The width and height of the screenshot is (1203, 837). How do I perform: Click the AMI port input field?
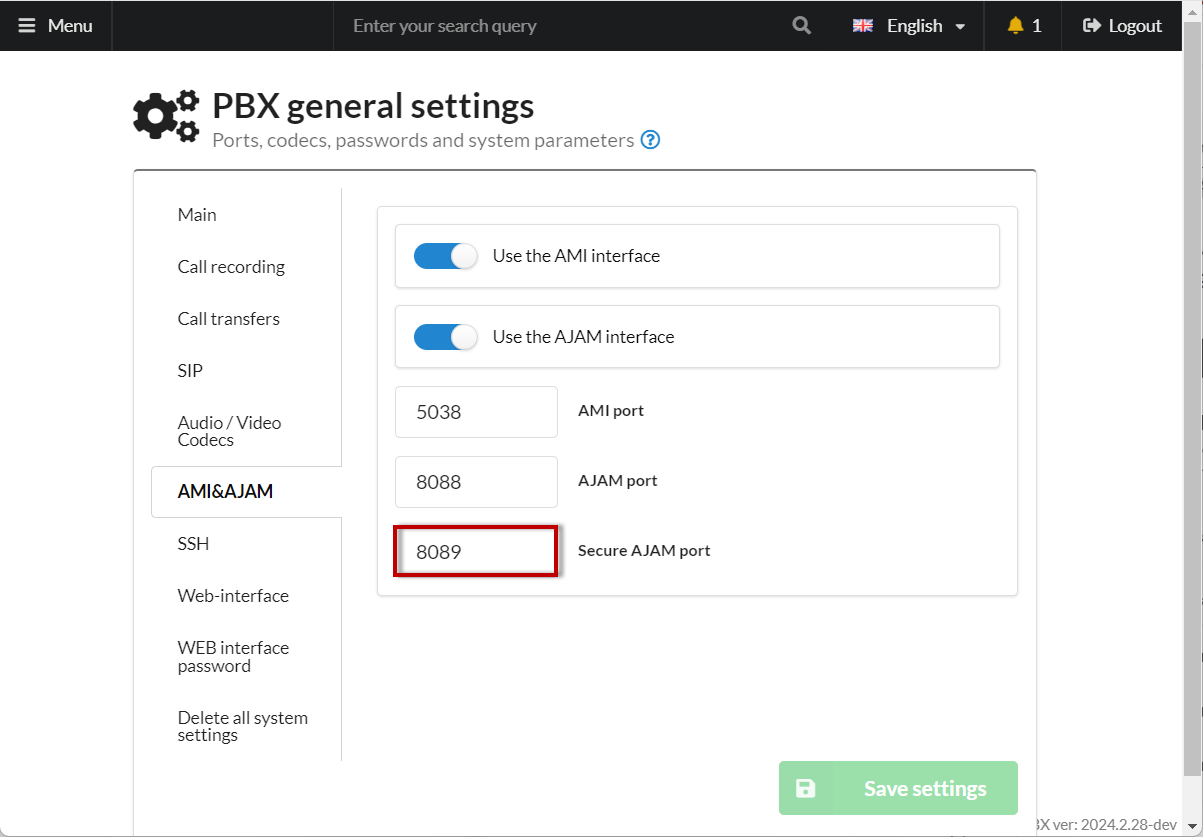coord(476,412)
